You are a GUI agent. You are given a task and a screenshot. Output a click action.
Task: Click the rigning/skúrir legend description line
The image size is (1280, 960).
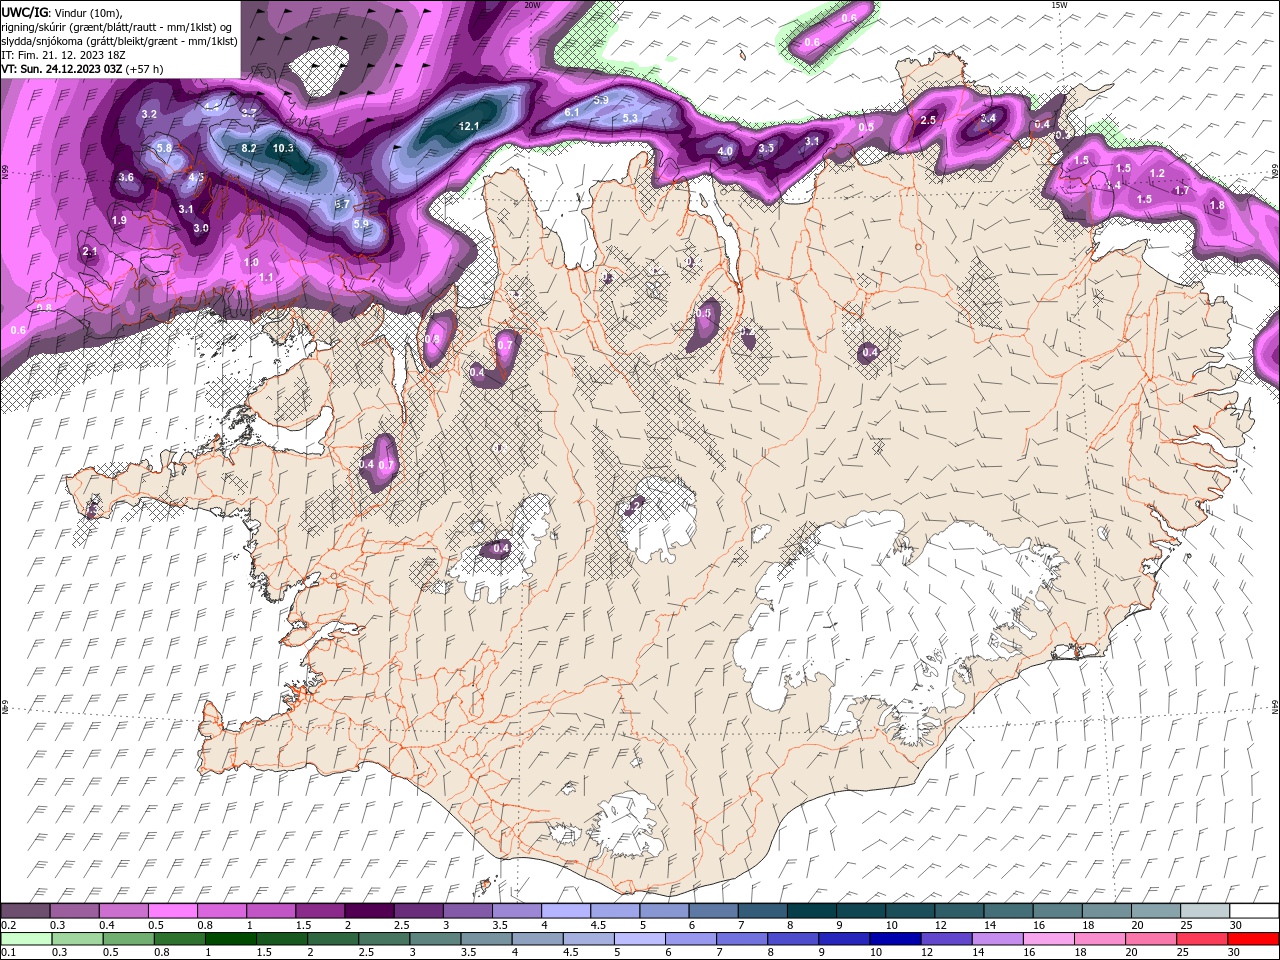pos(118,27)
